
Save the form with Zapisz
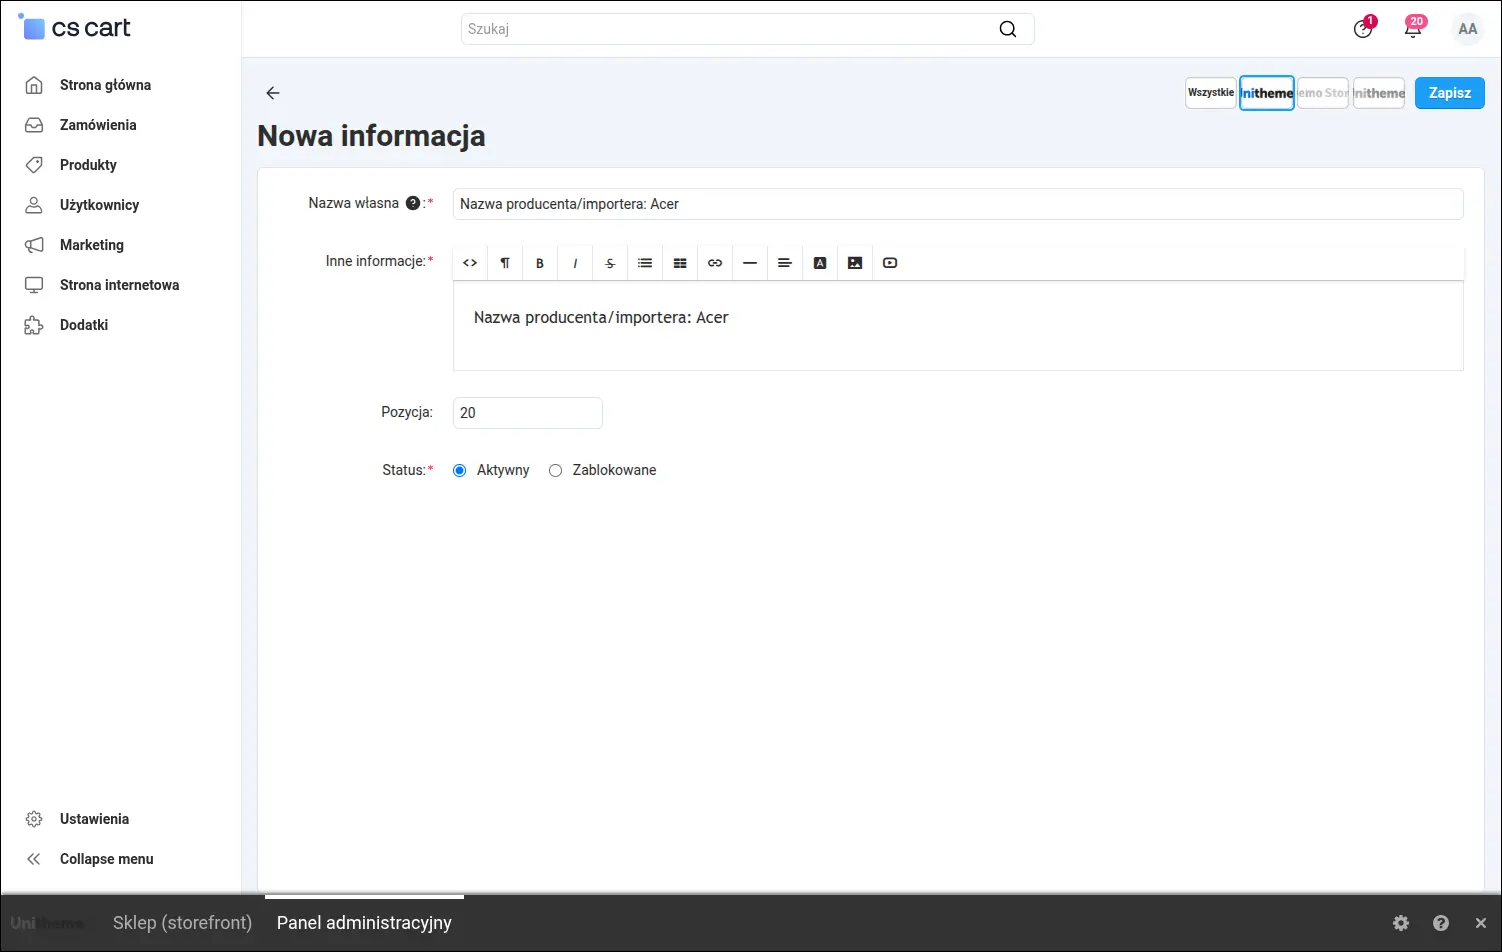point(1450,93)
